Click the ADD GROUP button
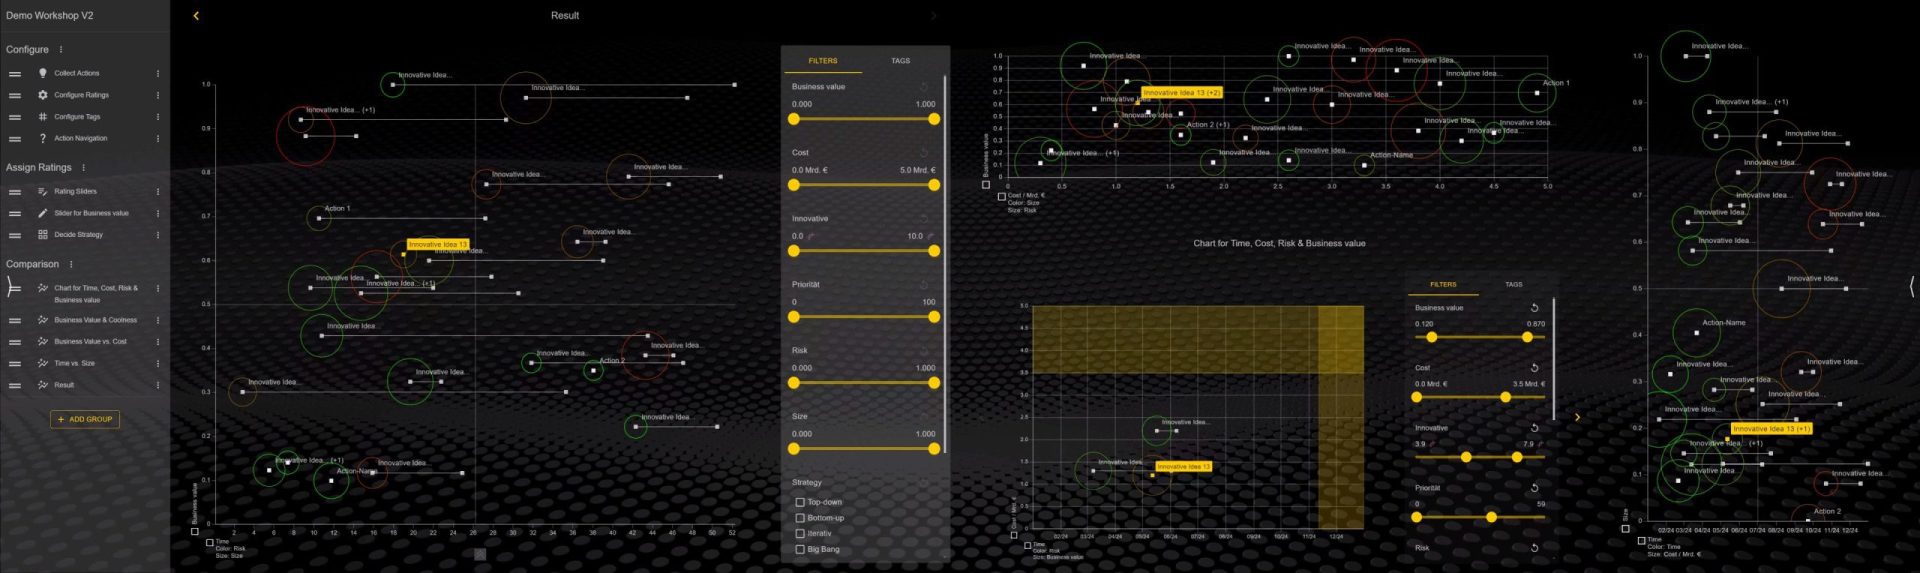1920x573 pixels. [x=85, y=419]
